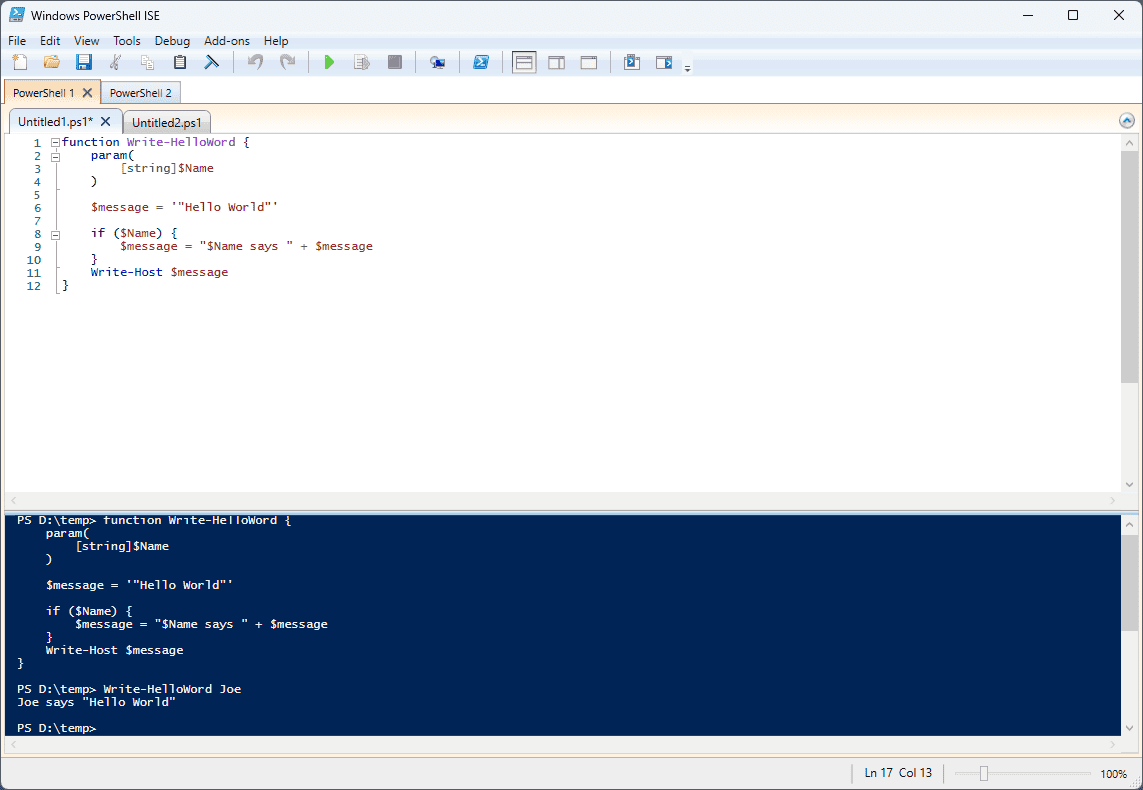
Task: Select the Run Selection toolbar icon
Action: (x=361, y=62)
